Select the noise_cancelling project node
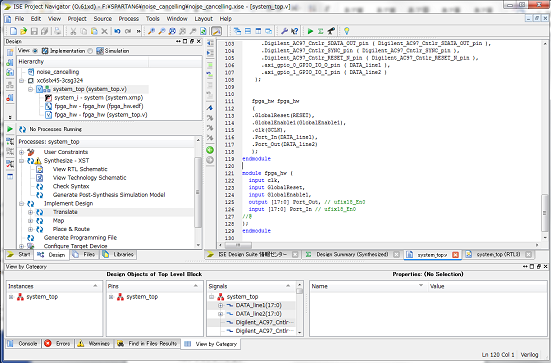Screen dimensions: 551x363 click(58, 72)
